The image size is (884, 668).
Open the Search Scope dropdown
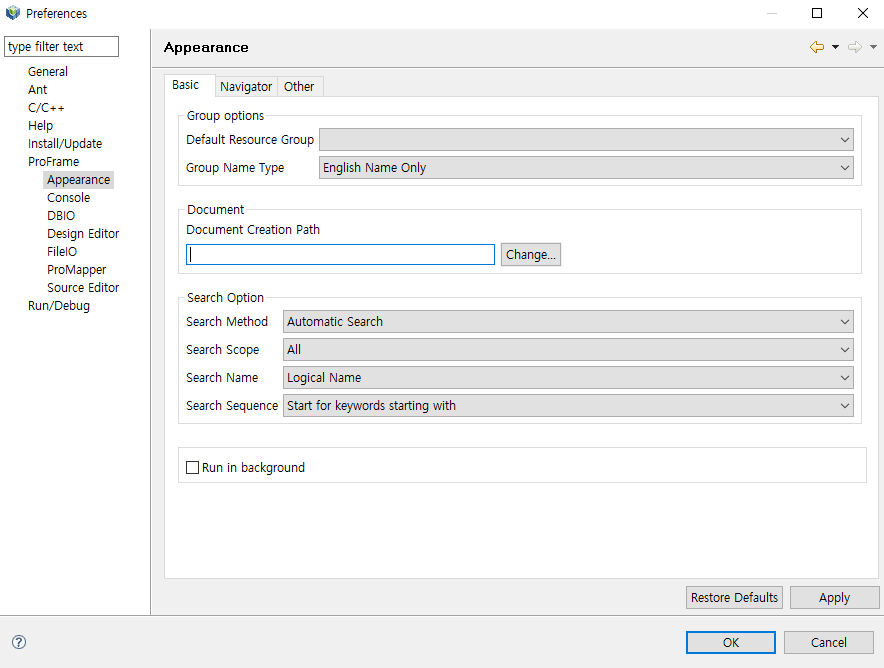coord(568,350)
